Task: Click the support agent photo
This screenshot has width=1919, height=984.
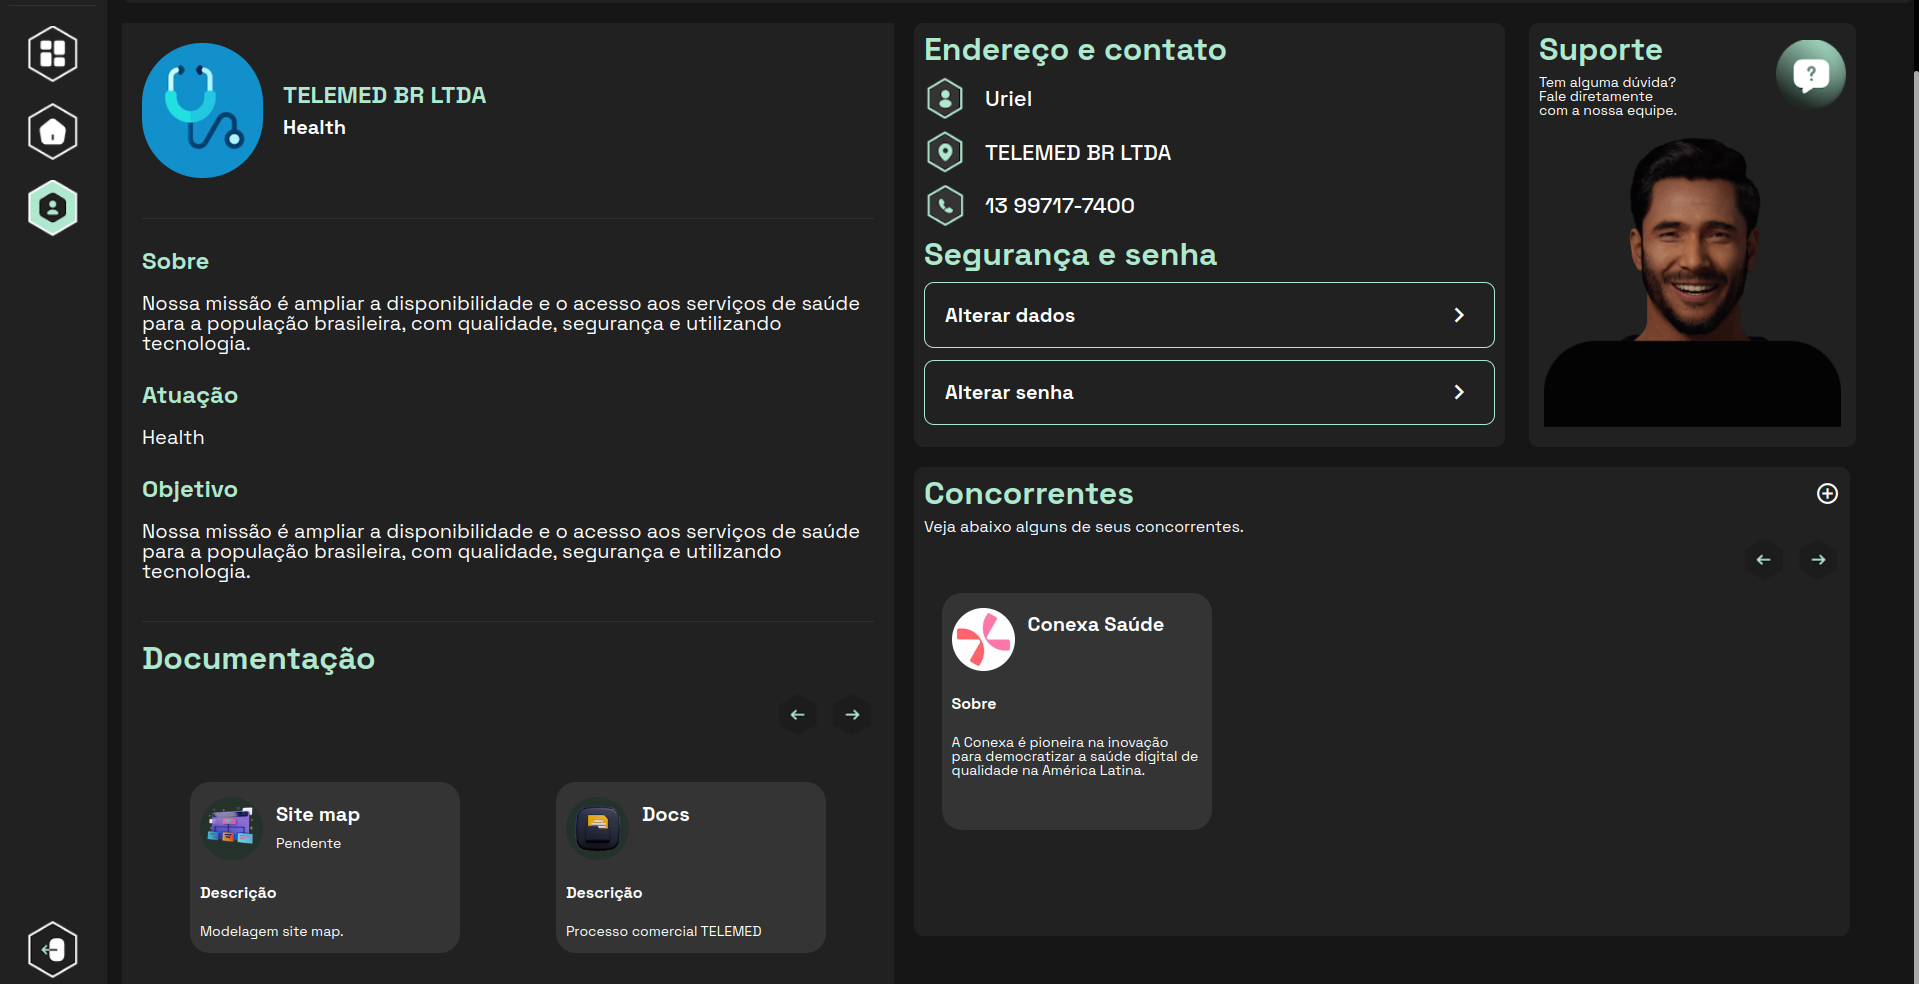Action: point(1692,282)
